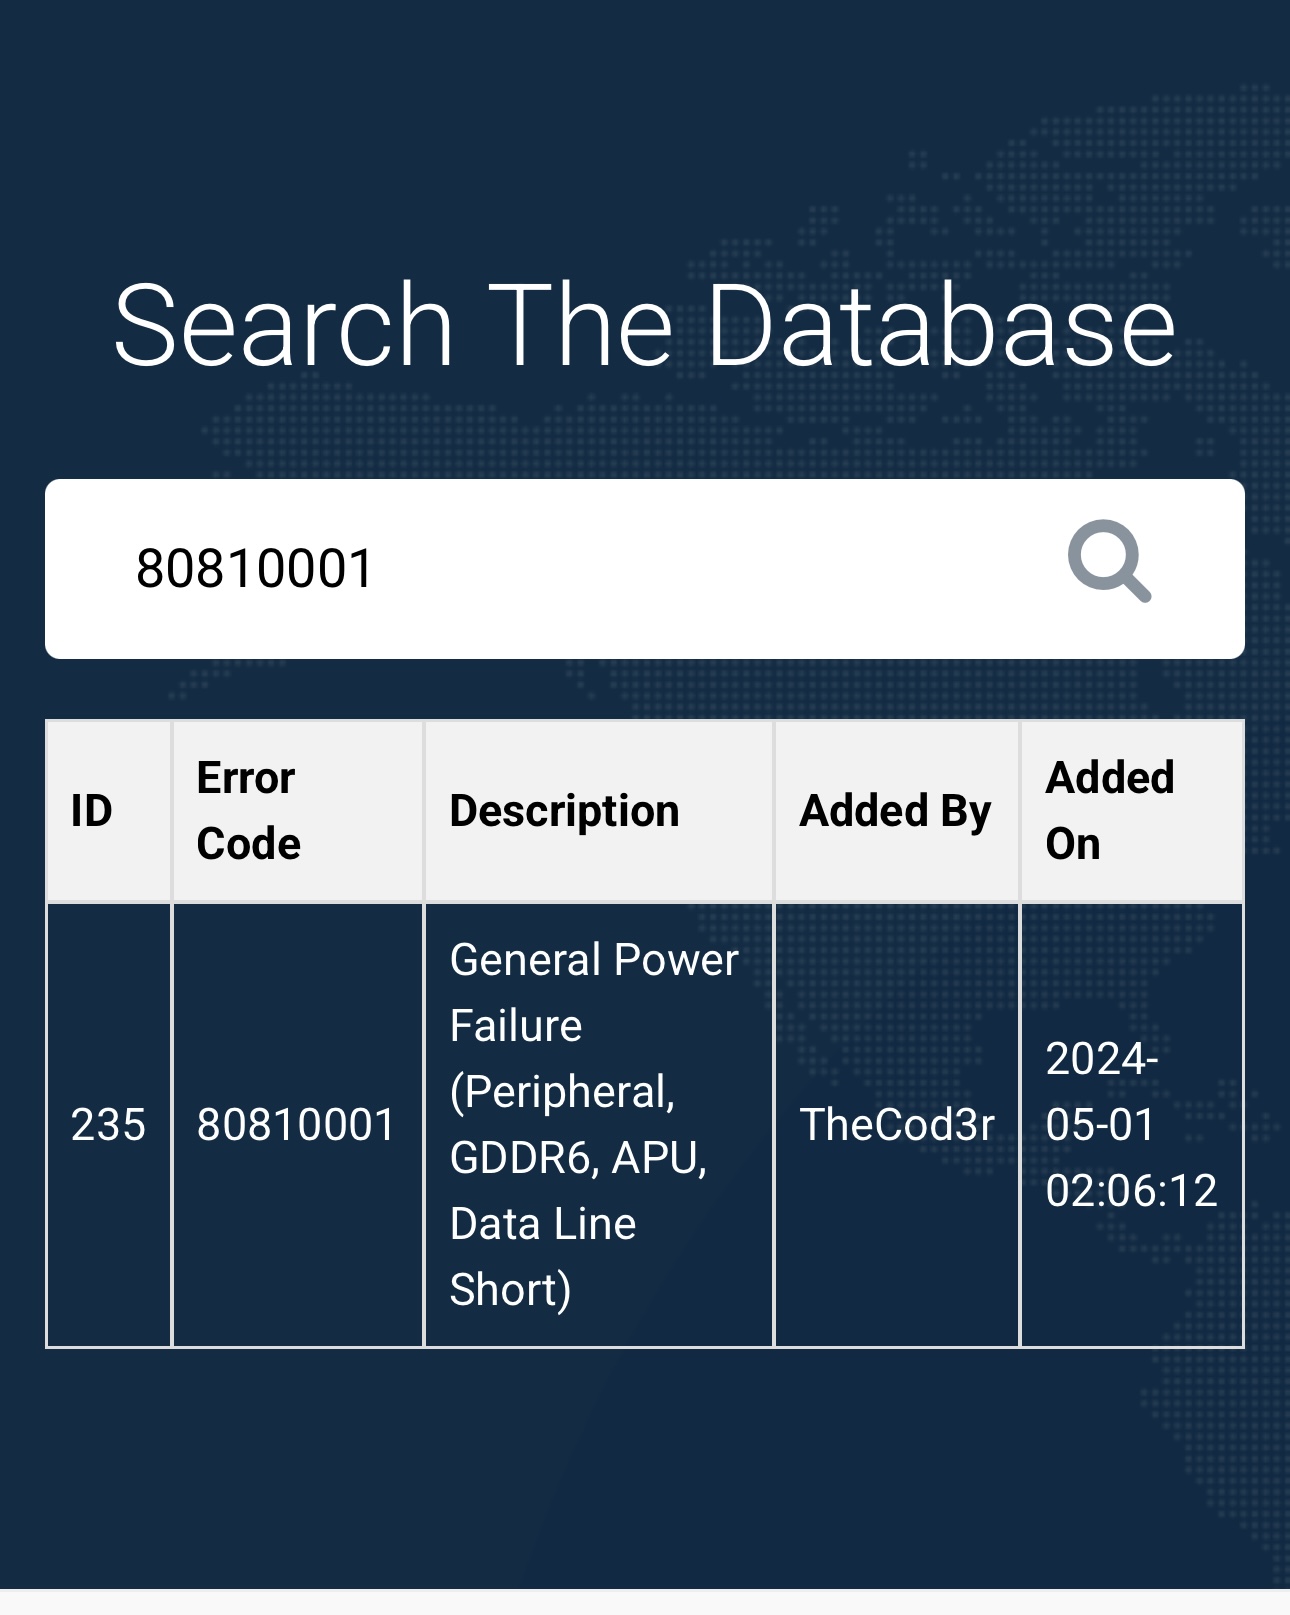Select the Added By column header
1290x1615 pixels.
pyautogui.click(x=897, y=811)
